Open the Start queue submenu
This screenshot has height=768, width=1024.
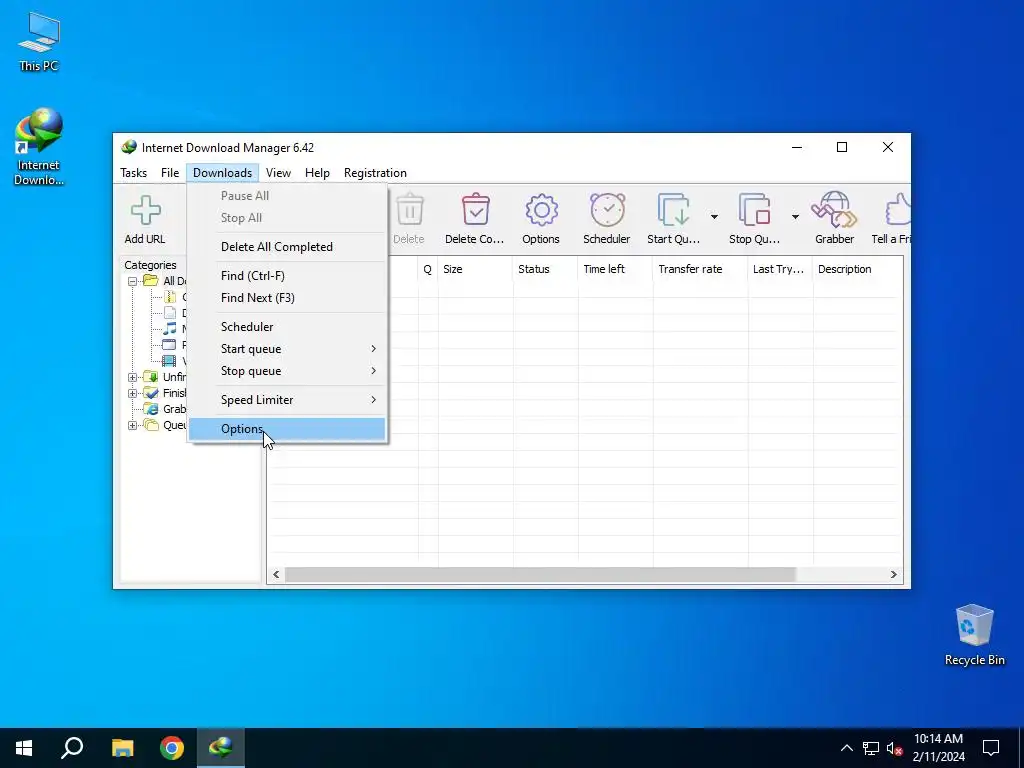click(x=287, y=349)
